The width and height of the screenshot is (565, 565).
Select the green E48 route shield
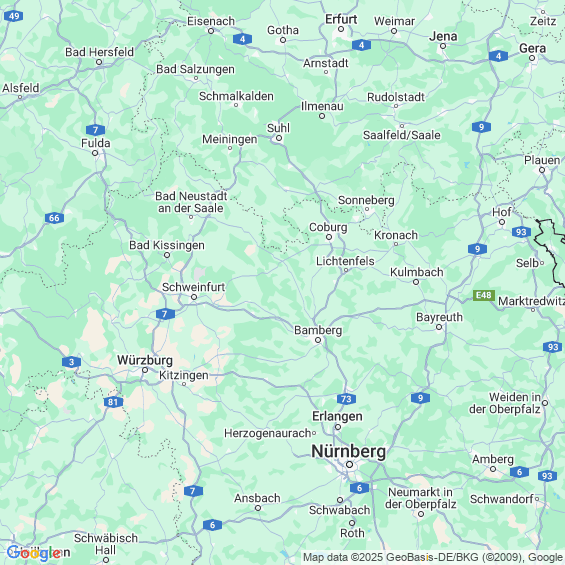tap(484, 295)
